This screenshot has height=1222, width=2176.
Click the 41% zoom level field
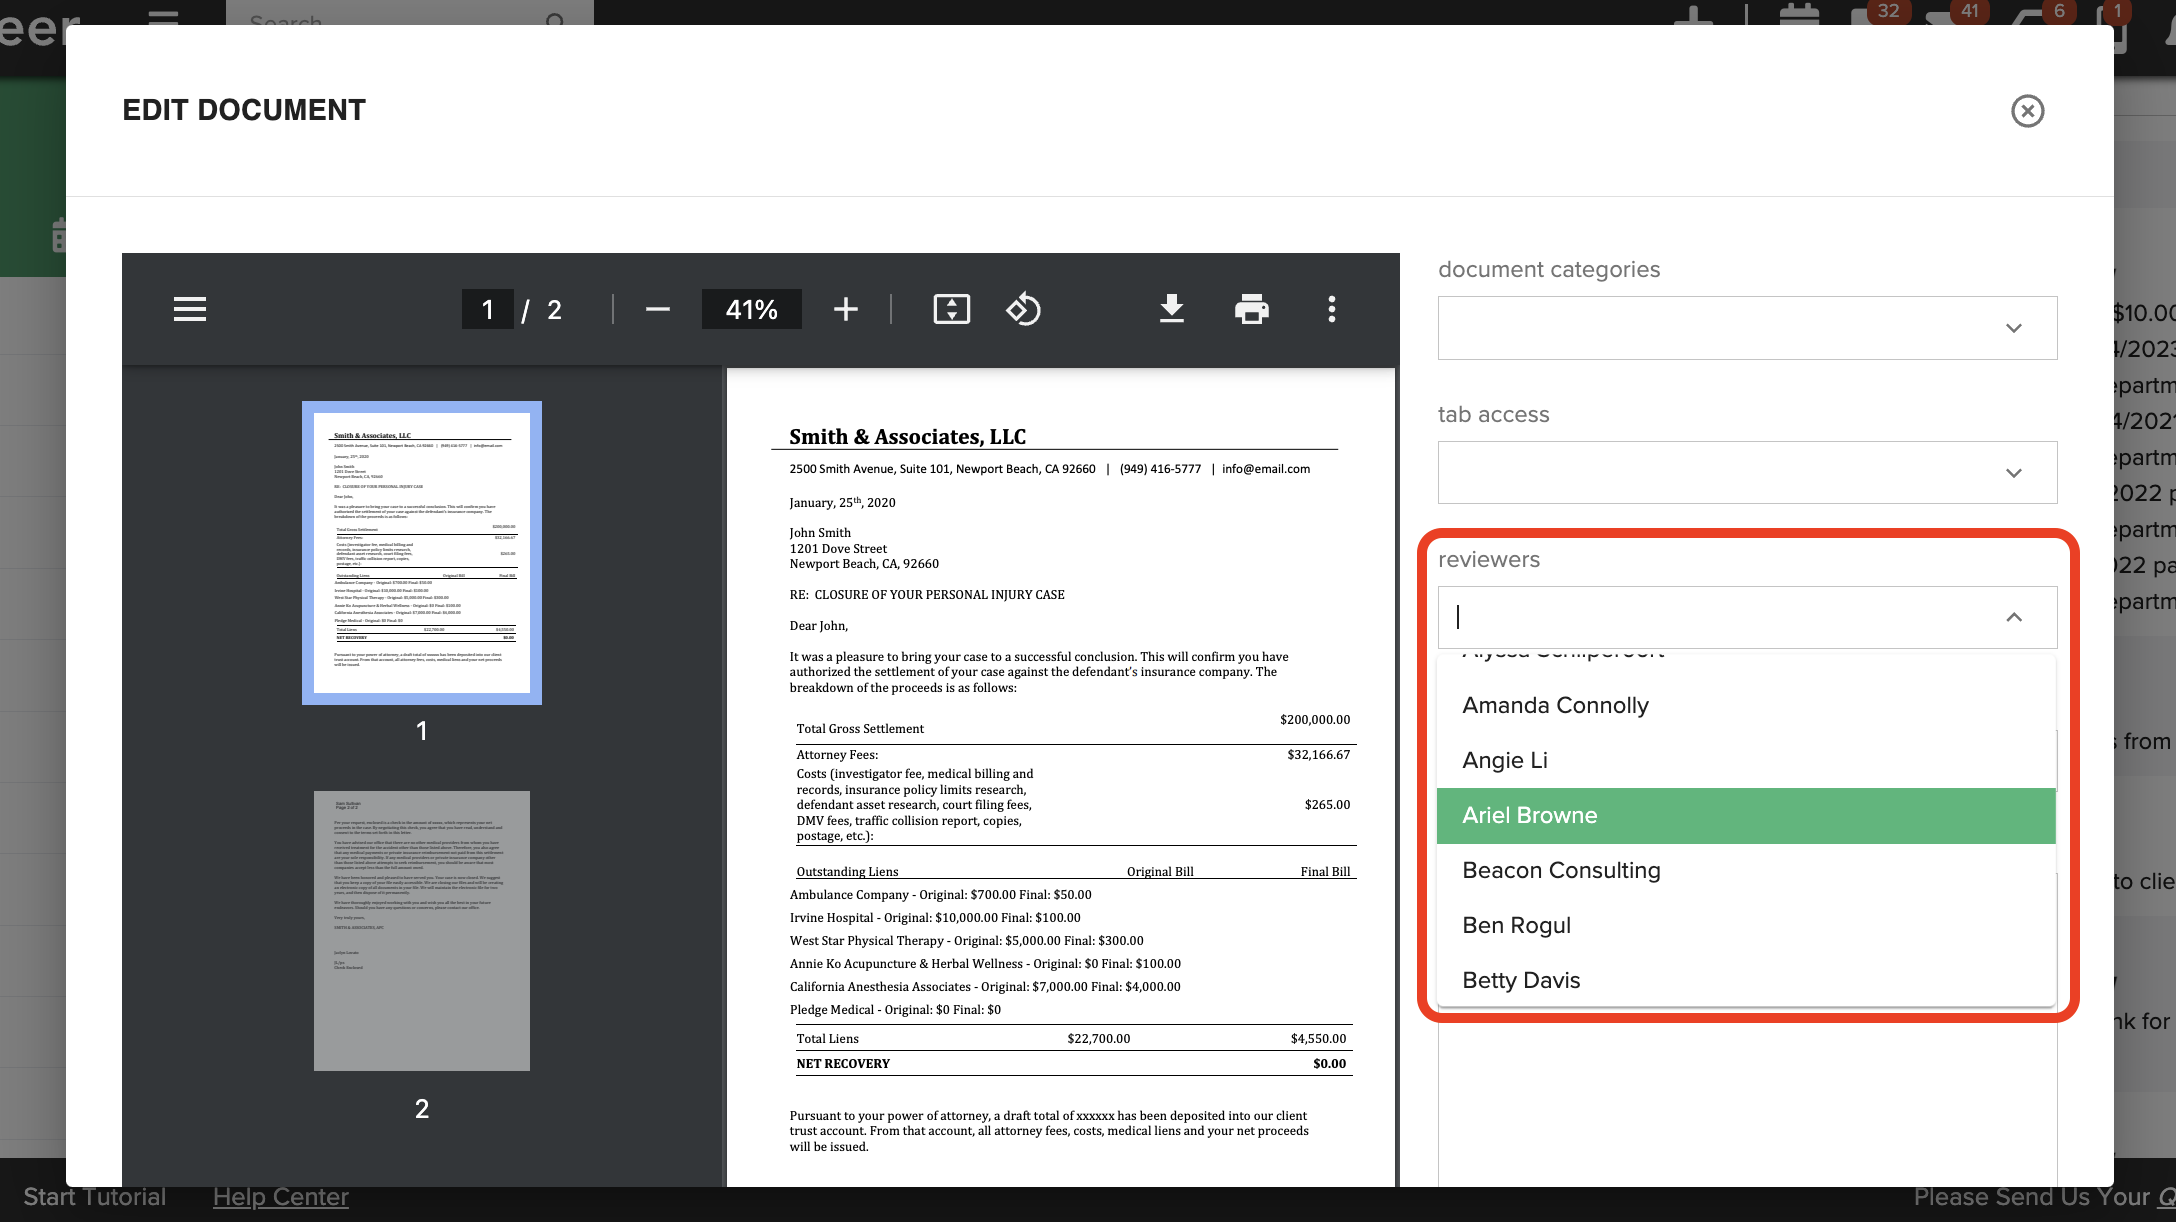pyautogui.click(x=752, y=309)
